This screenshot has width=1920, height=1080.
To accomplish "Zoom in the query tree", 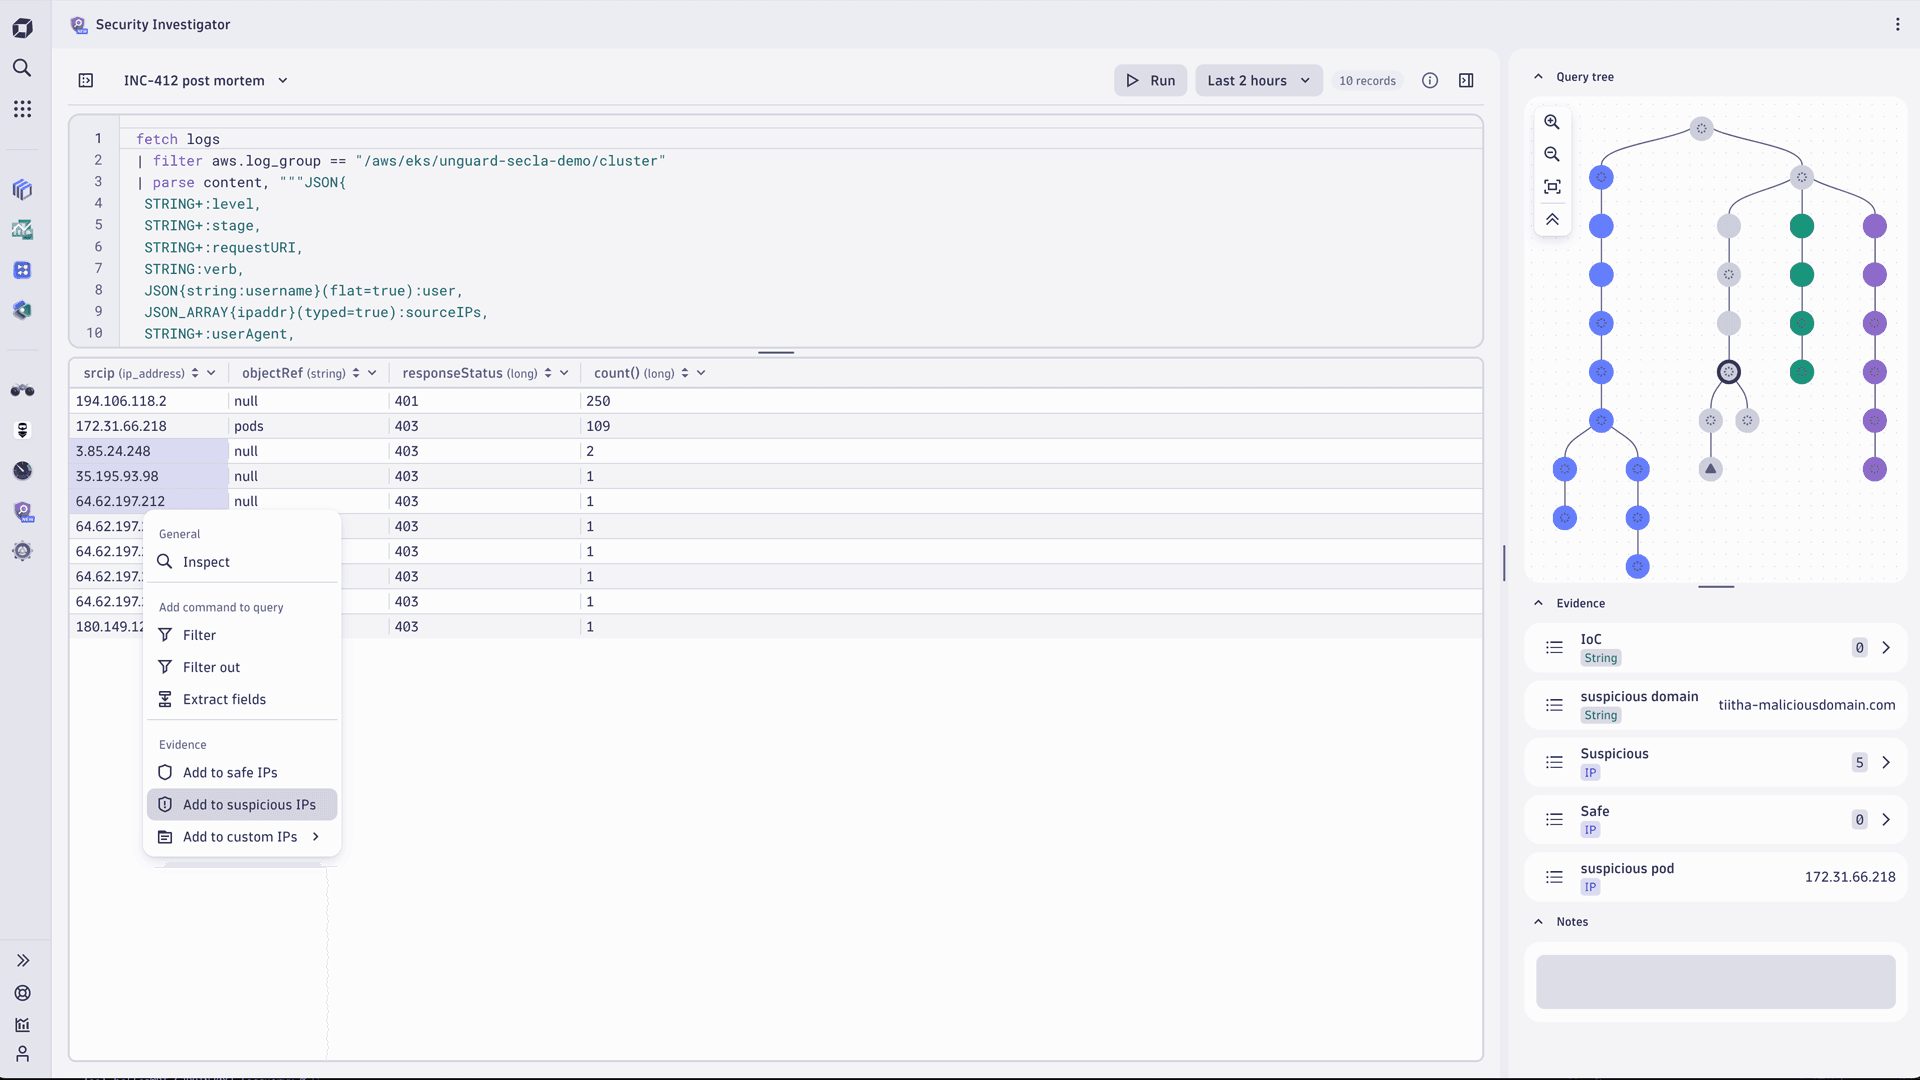I will point(1552,122).
